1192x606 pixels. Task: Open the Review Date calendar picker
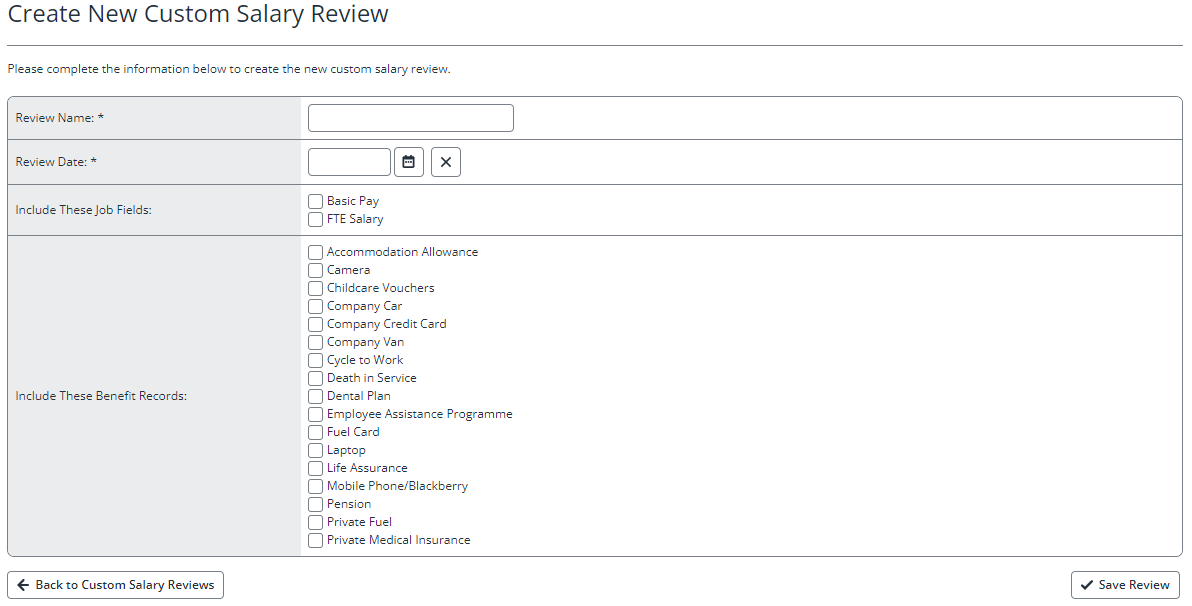tap(408, 162)
